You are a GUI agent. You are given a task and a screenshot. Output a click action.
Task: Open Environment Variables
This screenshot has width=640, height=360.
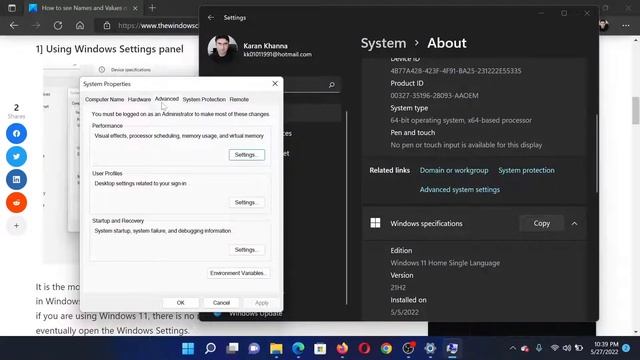(238, 273)
